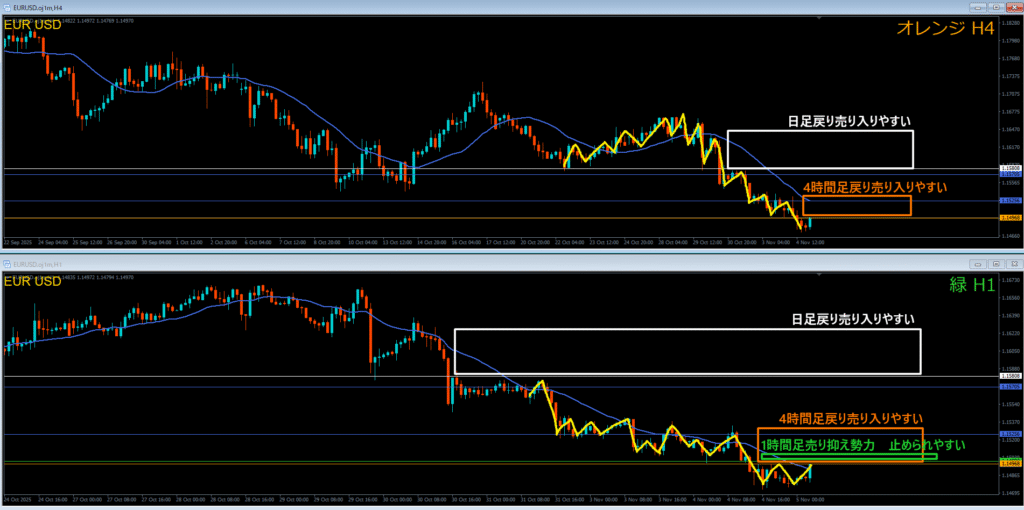Viewport: 1024px width, 510px height.
Task: Maximize the EURUSD H4 chart window
Action: 995,8
